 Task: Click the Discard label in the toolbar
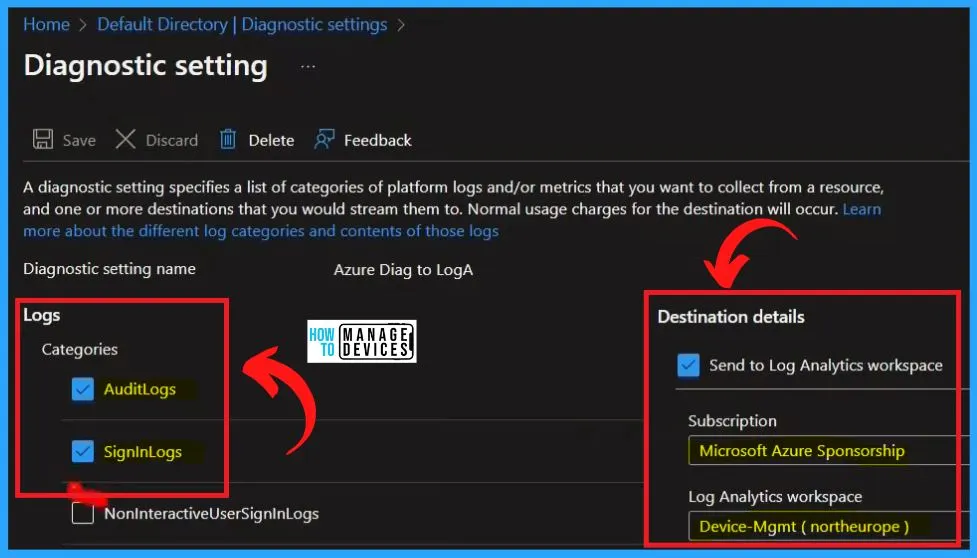coord(172,140)
